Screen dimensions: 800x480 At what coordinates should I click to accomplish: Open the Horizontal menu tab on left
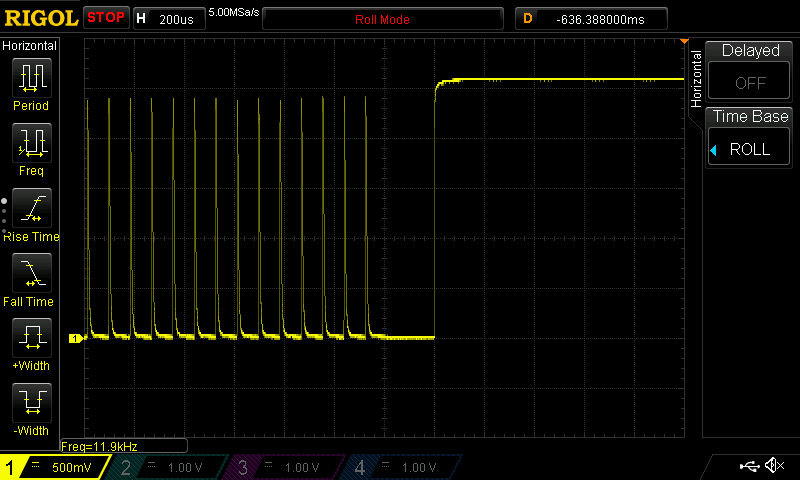(x=30, y=46)
